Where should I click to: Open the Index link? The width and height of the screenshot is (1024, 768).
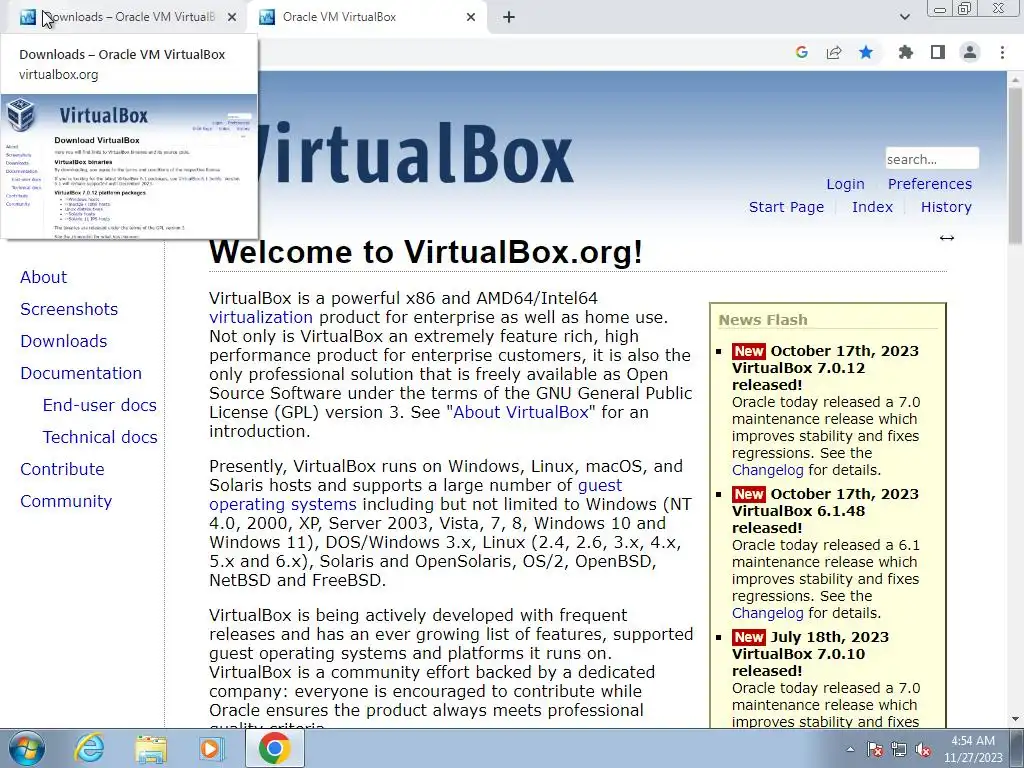(872, 207)
